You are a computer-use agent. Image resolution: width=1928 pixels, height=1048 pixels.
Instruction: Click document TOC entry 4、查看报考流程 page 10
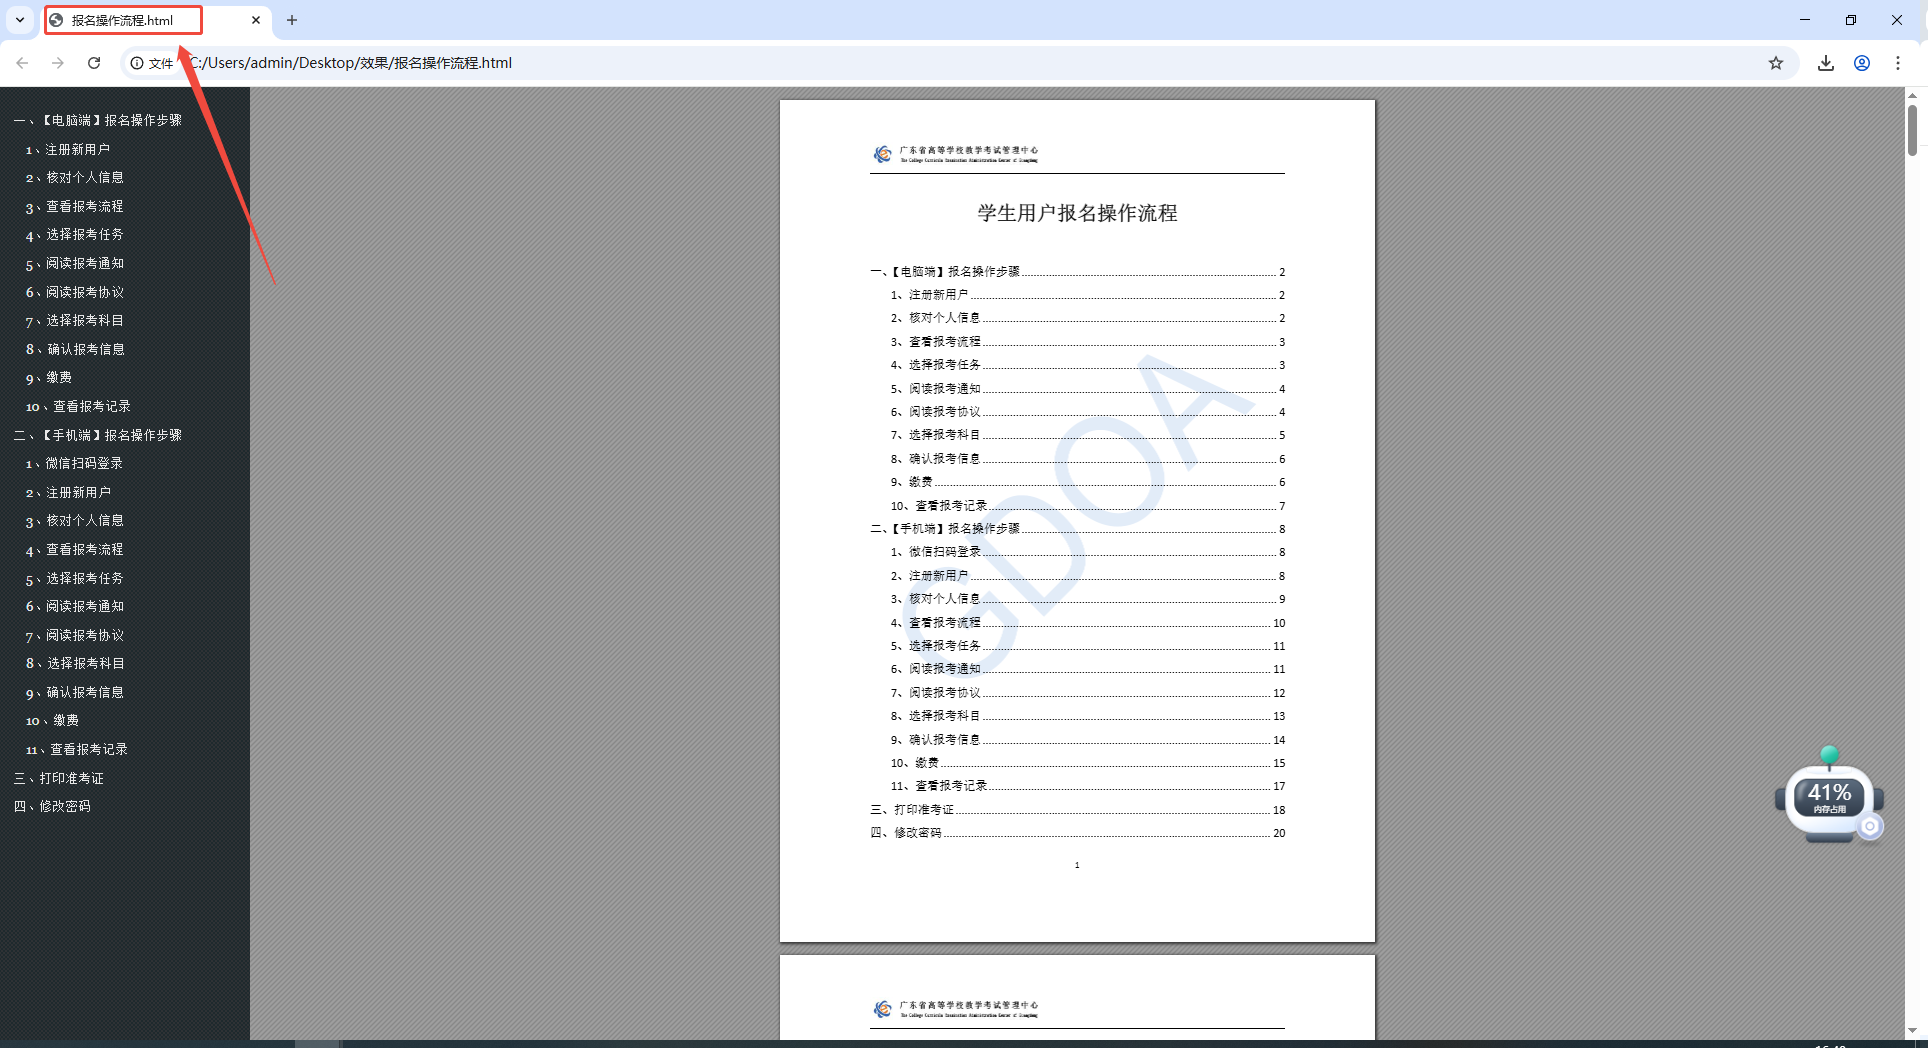coord(1087,623)
